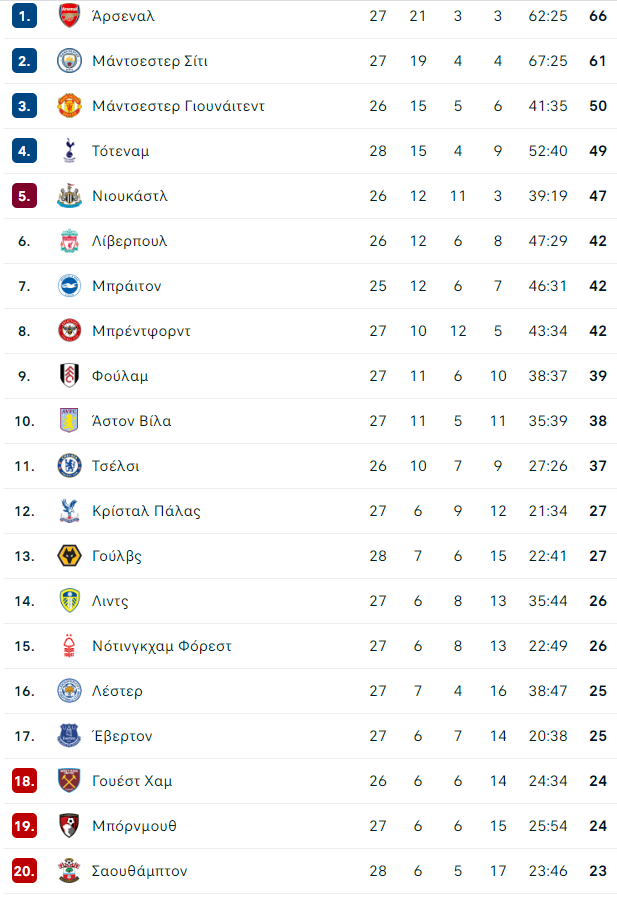
Task: Click the Nottingham Forest tree crest
Action: (69, 646)
